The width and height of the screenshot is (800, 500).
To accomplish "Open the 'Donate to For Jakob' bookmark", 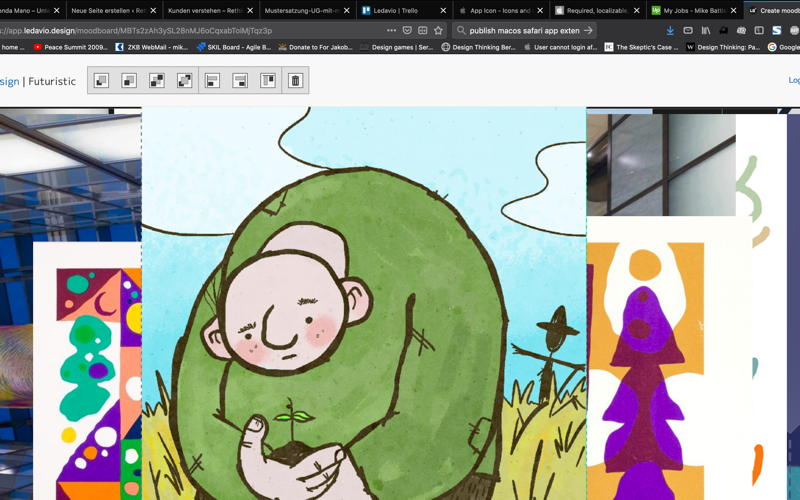I will click(316, 47).
